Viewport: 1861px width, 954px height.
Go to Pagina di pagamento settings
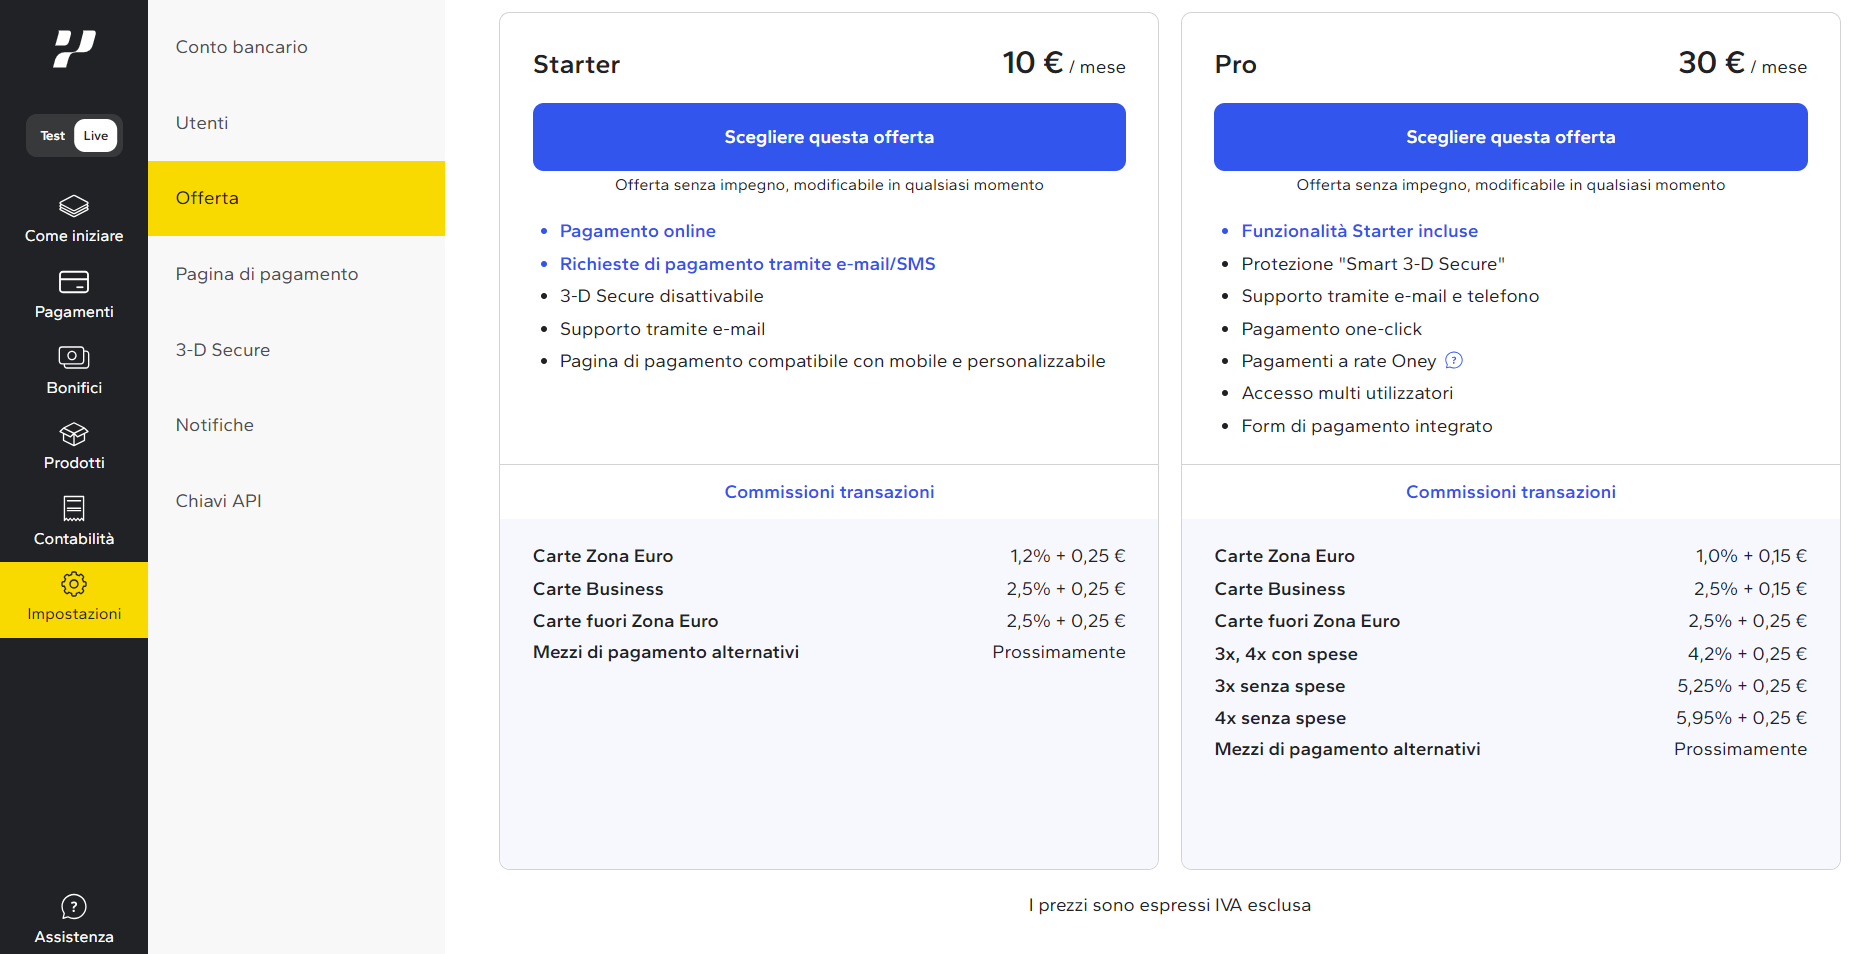[x=296, y=274]
